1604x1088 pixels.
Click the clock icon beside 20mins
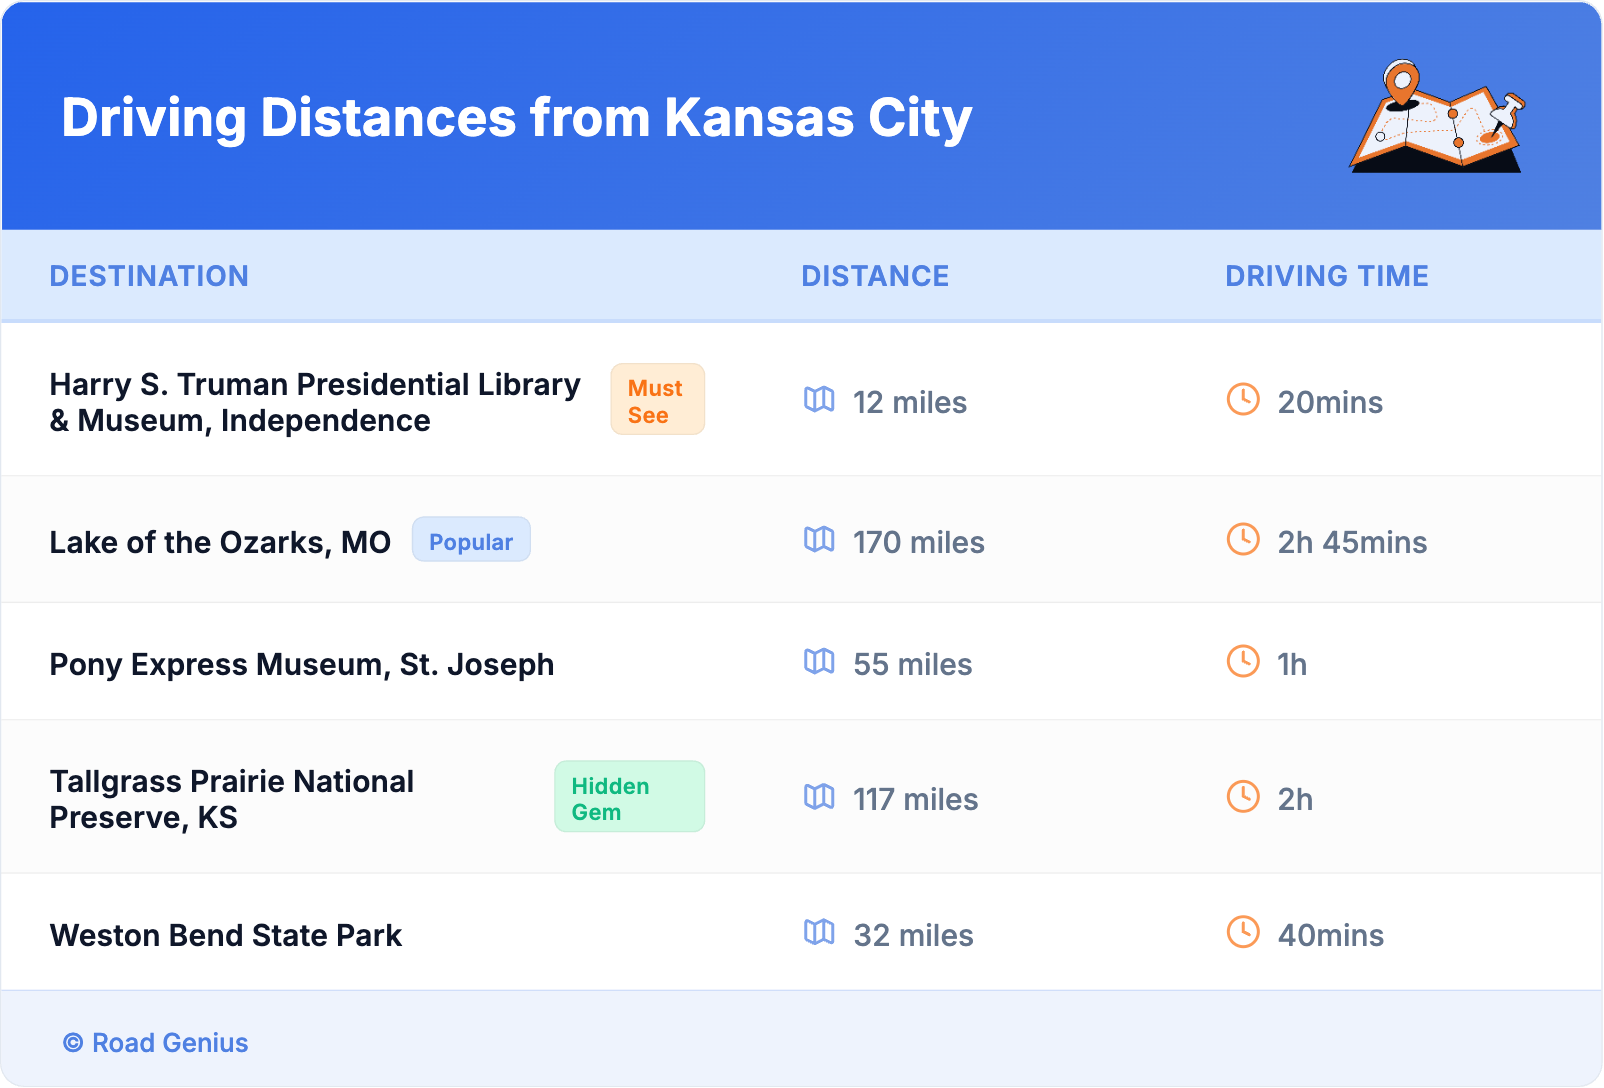tap(1243, 400)
